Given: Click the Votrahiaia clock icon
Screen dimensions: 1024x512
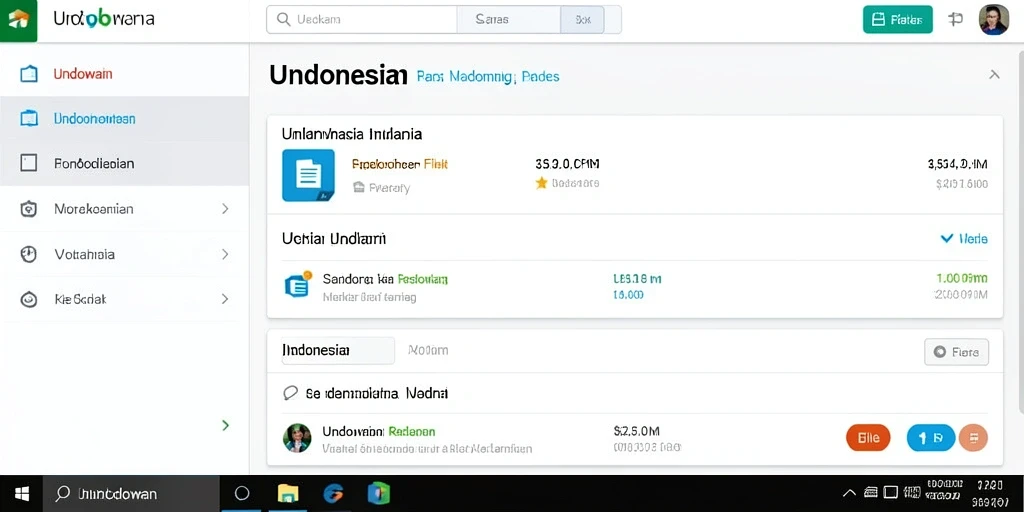Looking at the screenshot, I should [x=29, y=254].
